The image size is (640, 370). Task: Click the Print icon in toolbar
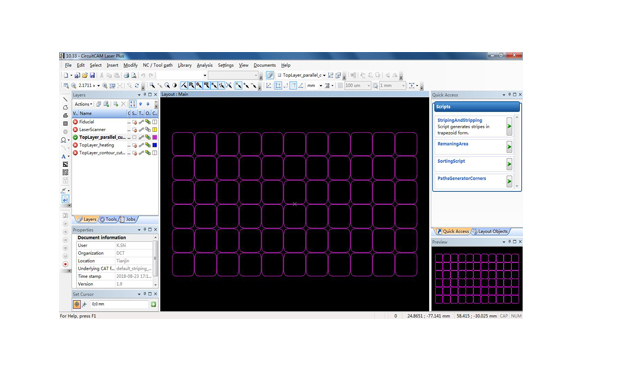[126, 75]
